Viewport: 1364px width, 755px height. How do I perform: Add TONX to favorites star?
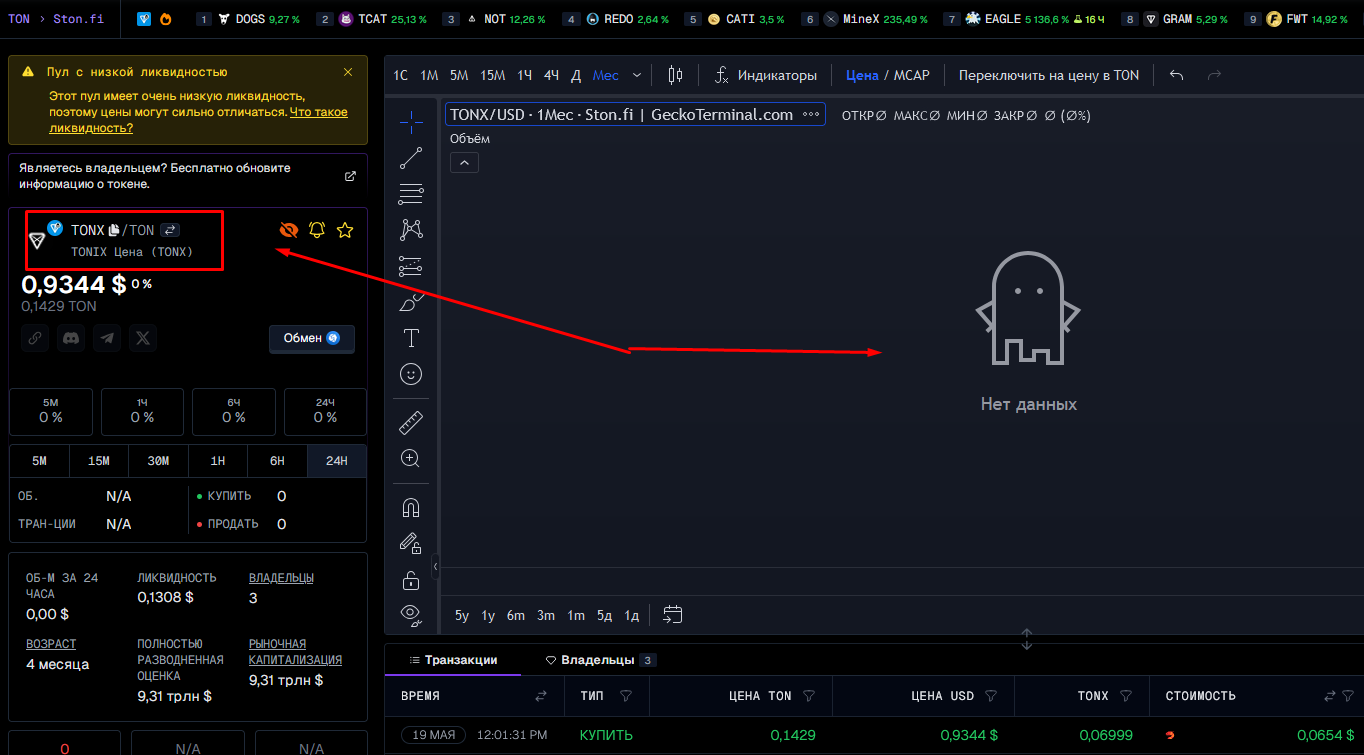pyautogui.click(x=345, y=231)
